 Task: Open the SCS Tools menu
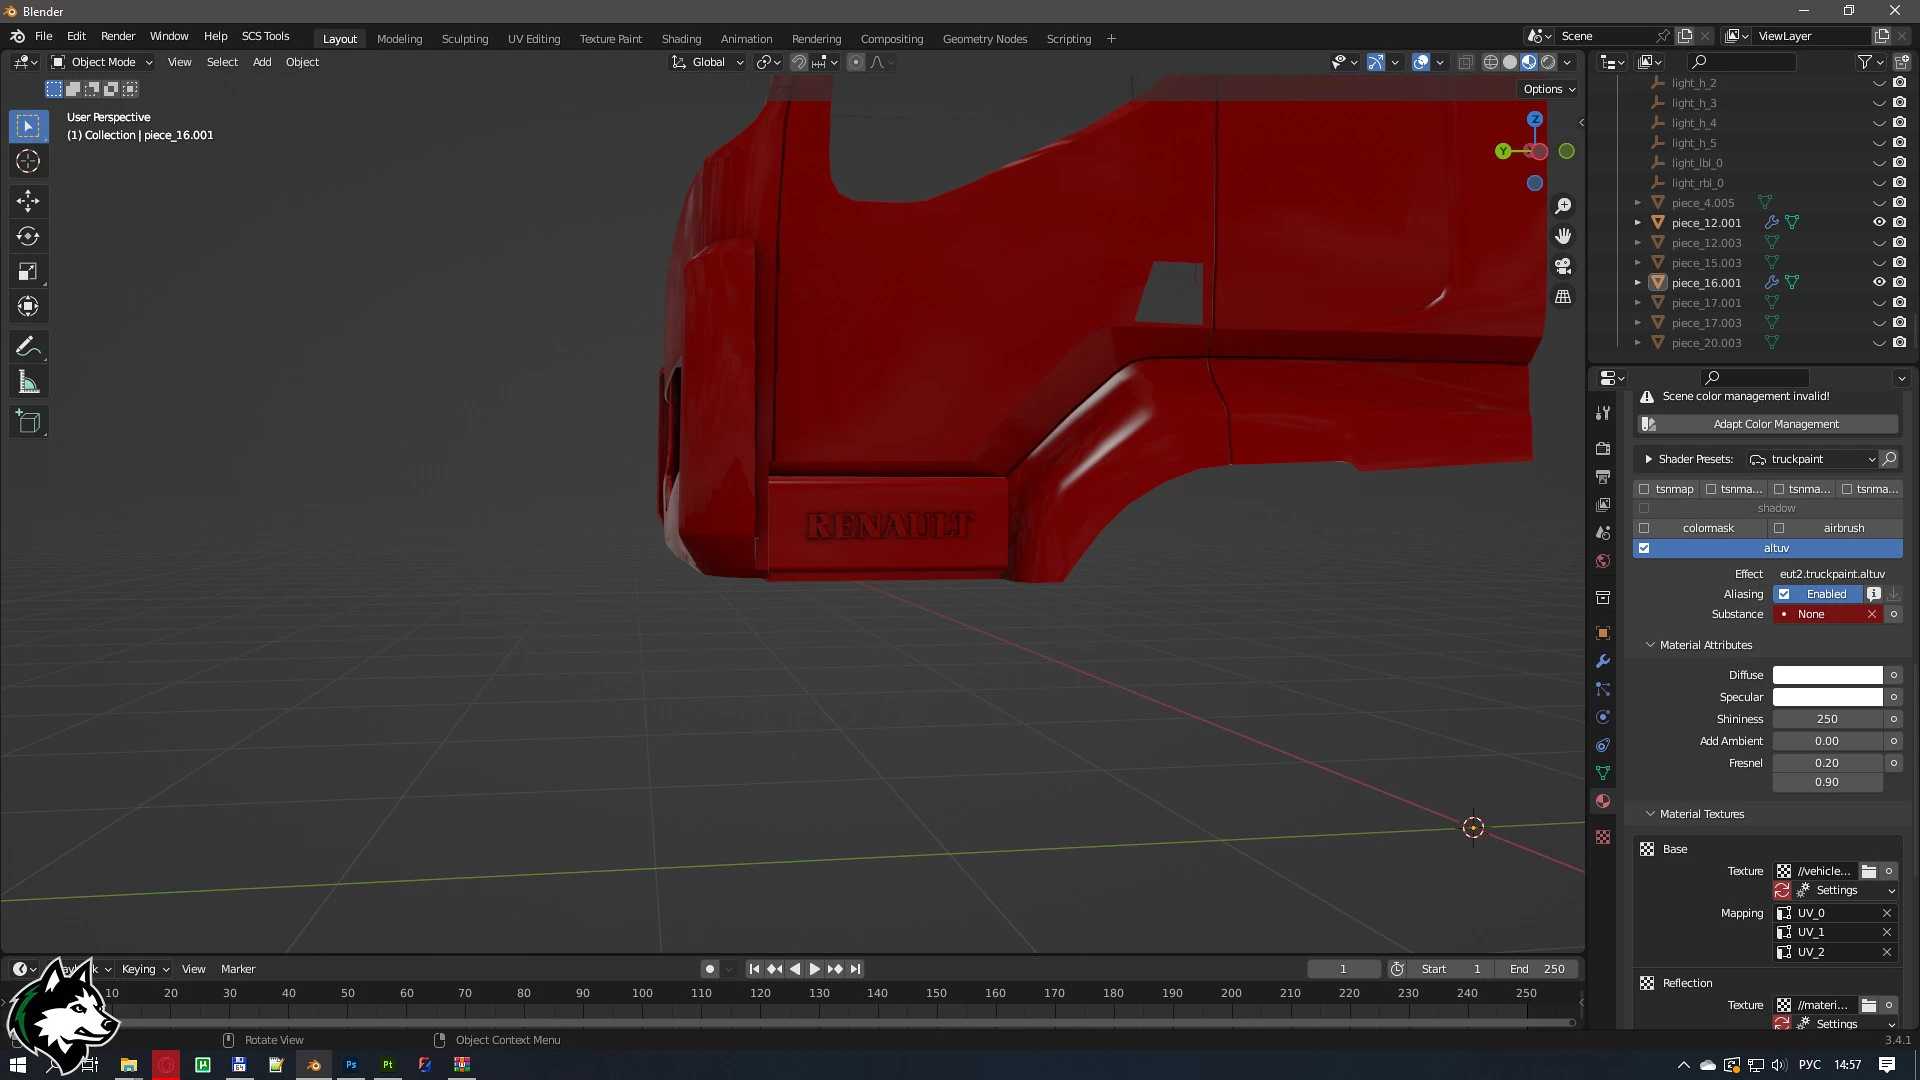tap(265, 36)
